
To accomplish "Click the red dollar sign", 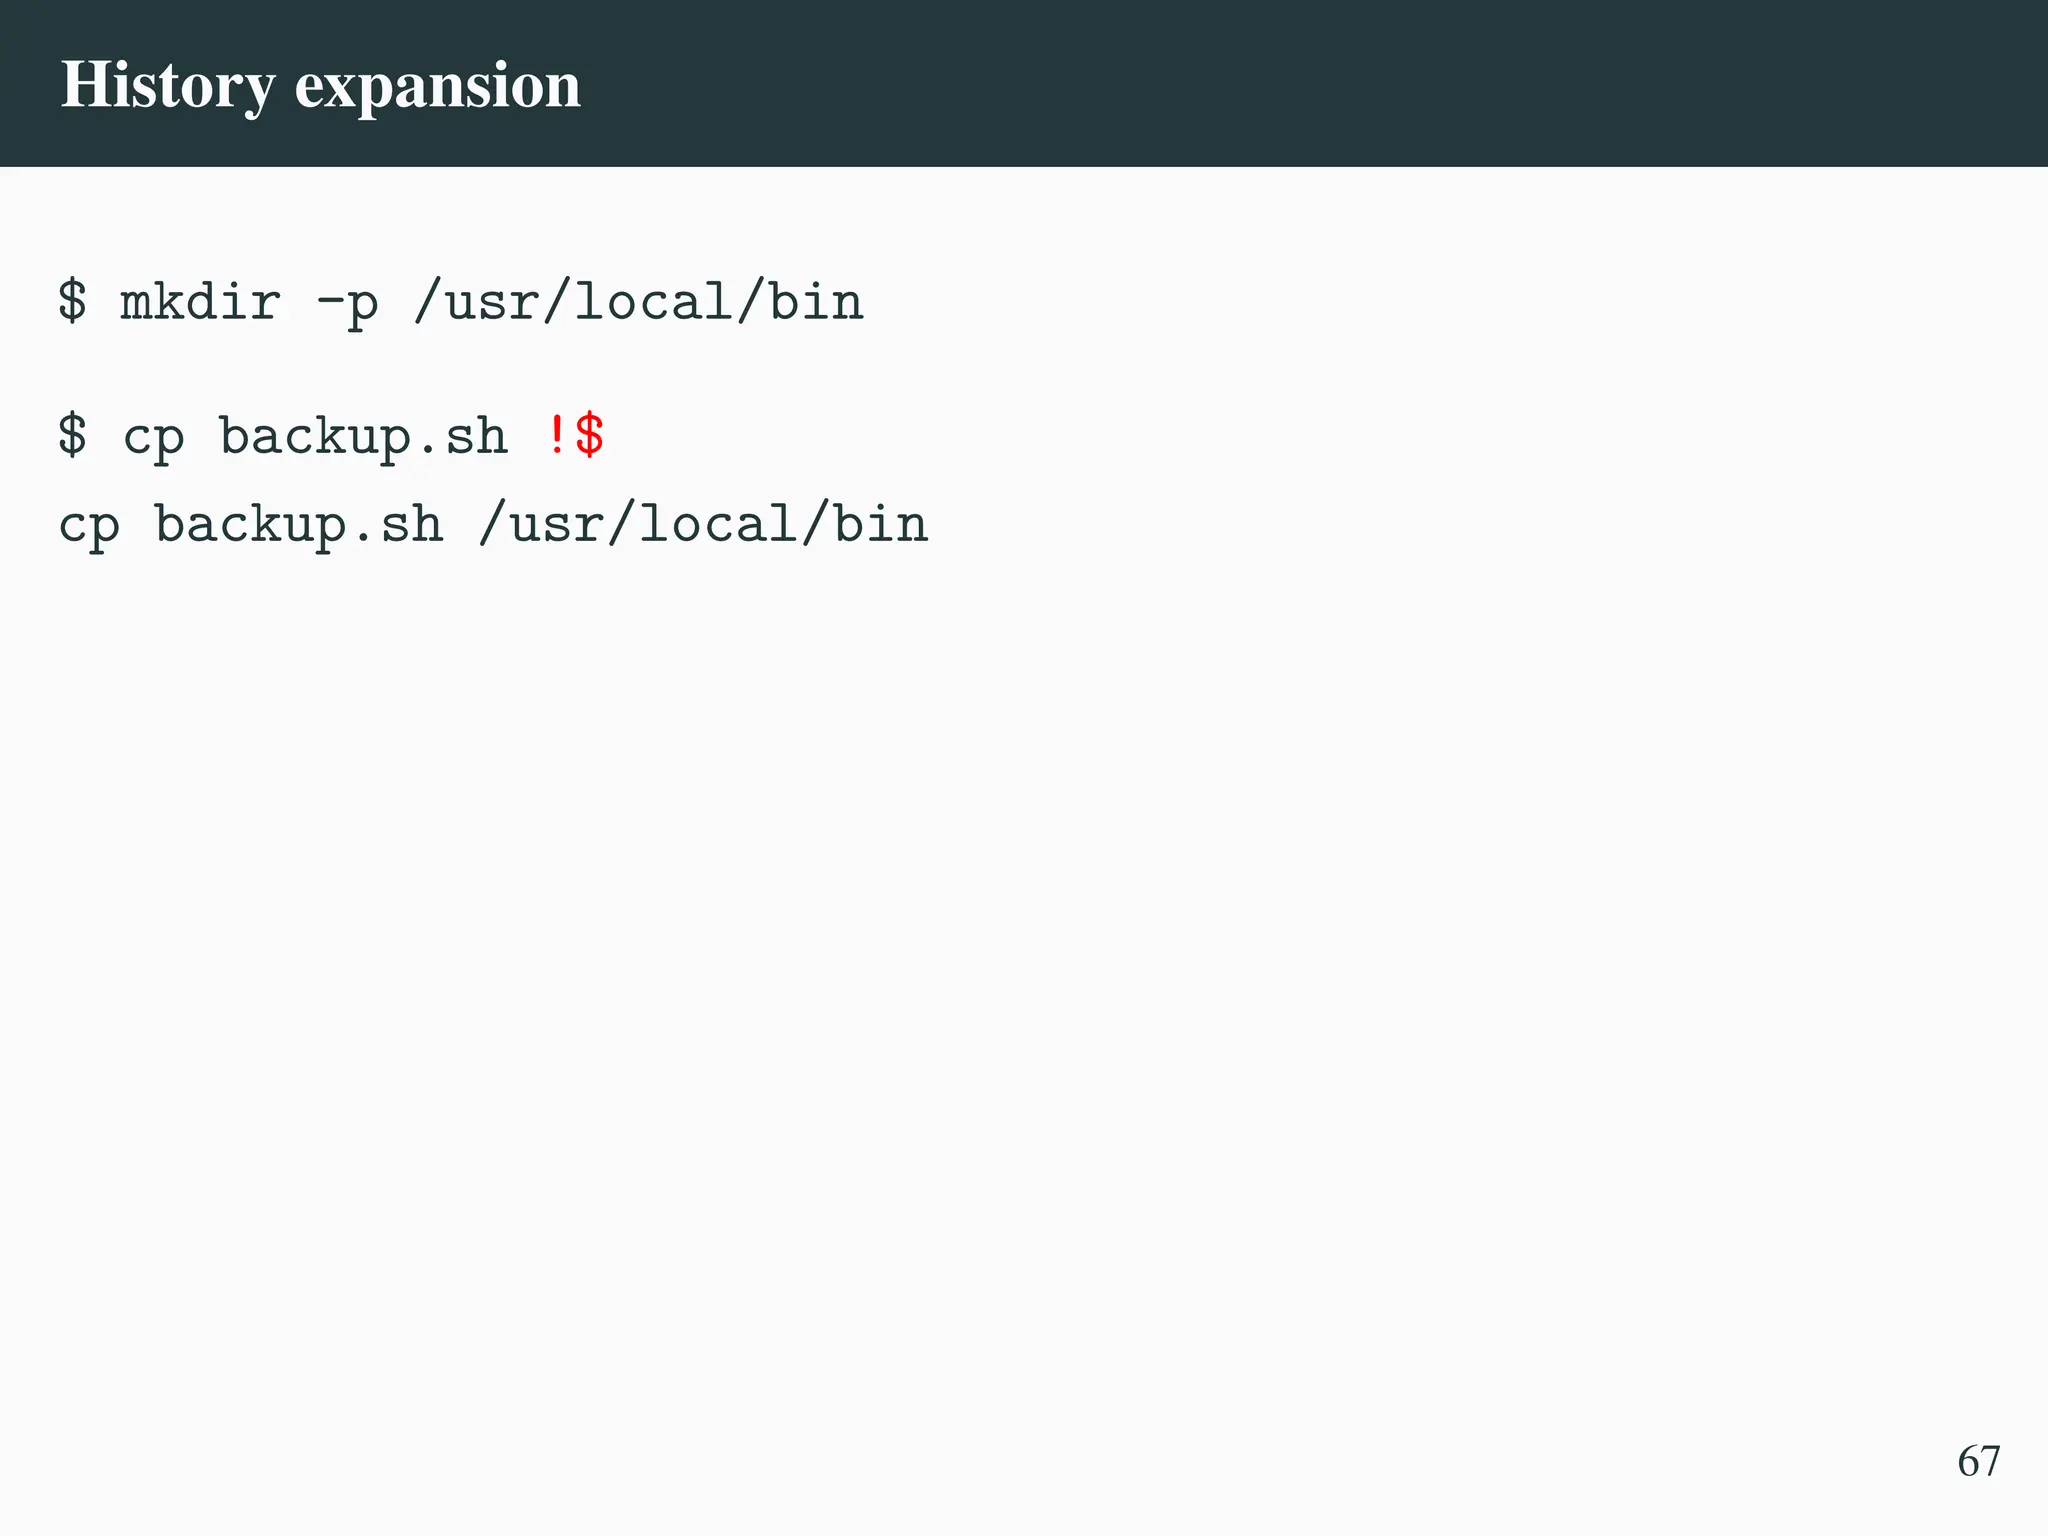I will click(x=590, y=436).
